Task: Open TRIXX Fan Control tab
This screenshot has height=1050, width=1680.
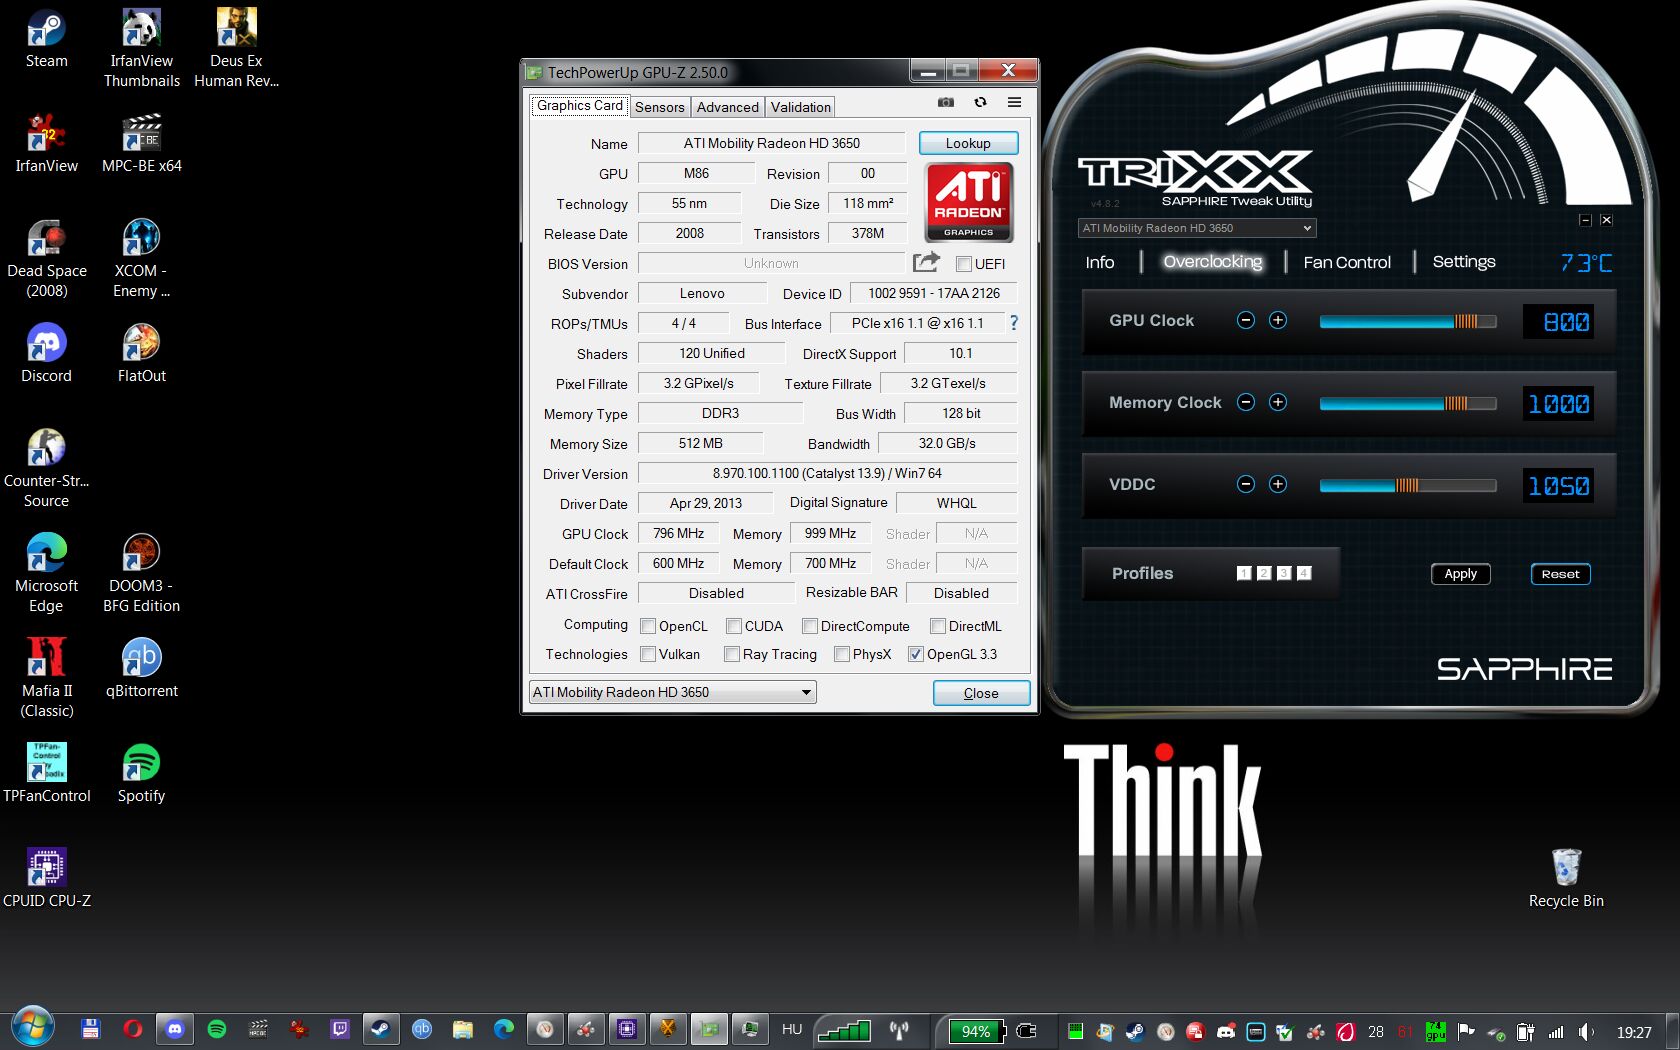Action: click(1347, 262)
